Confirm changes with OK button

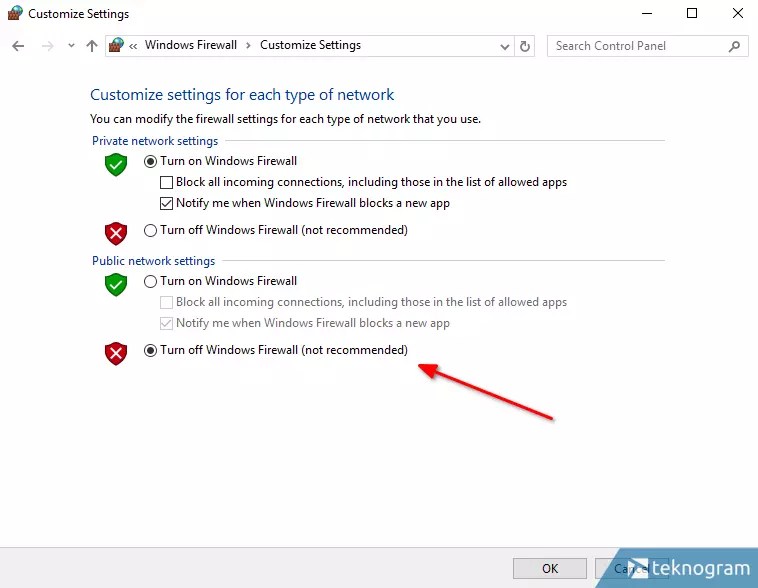(x=550, y=568)
